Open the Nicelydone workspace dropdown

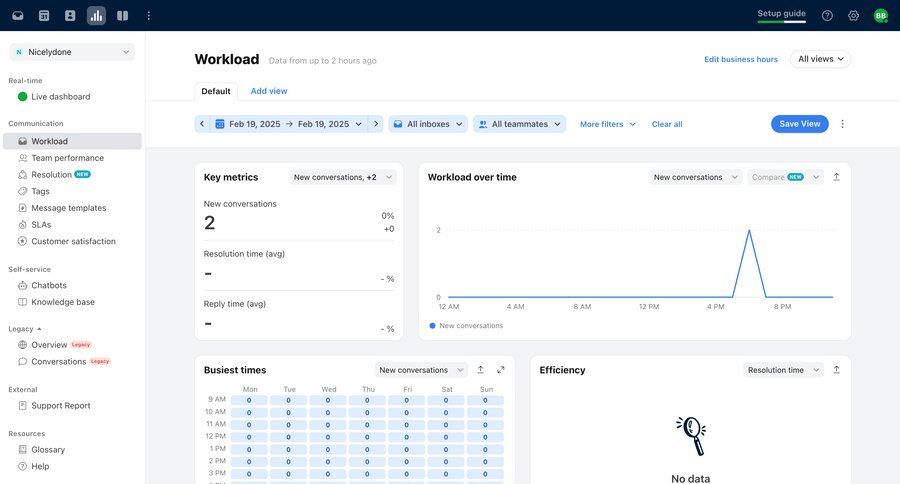72,52
